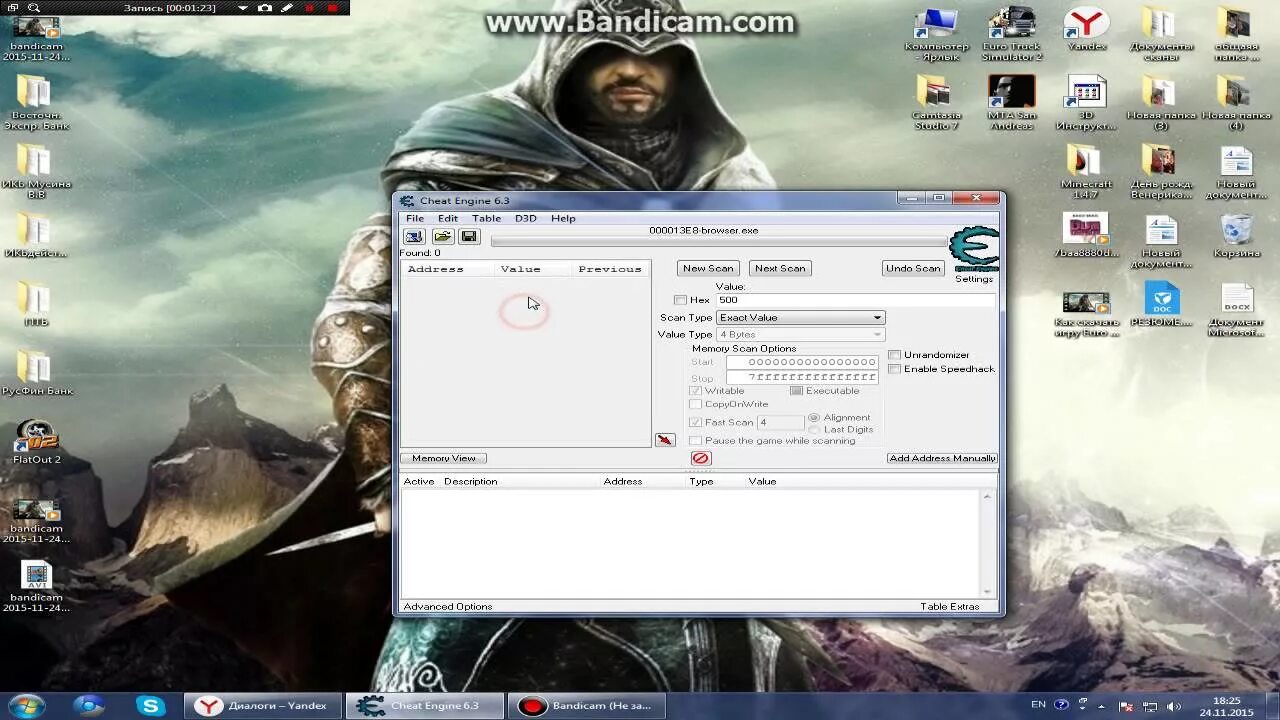Select Euro Truck Simulator 2 desktop icon

1011,34
